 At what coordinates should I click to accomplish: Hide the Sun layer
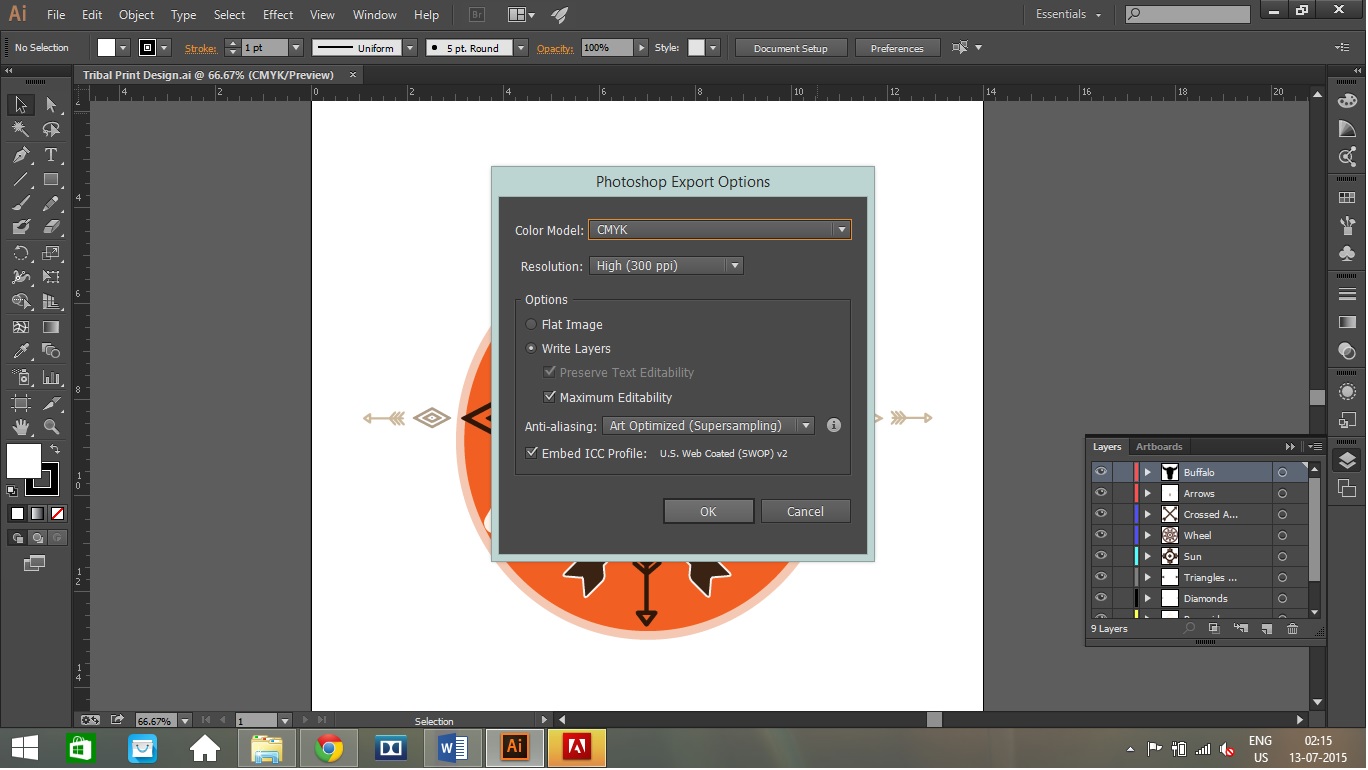coord(1101,556)
